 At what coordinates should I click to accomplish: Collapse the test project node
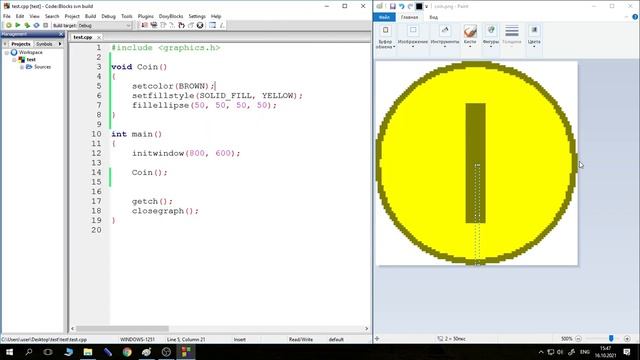click(14, 60)
